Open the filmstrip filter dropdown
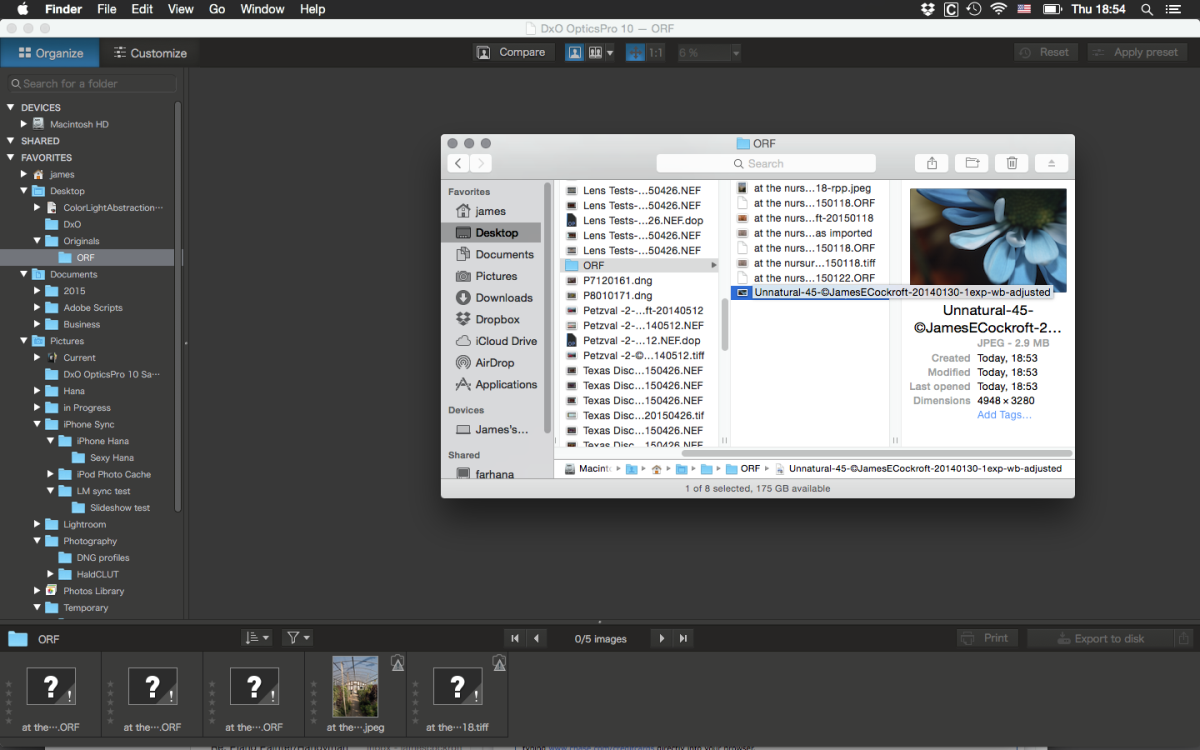Image resolution: width=1200 pixels, height=750 pixels. pyautogui.click(x=297, y=638)
